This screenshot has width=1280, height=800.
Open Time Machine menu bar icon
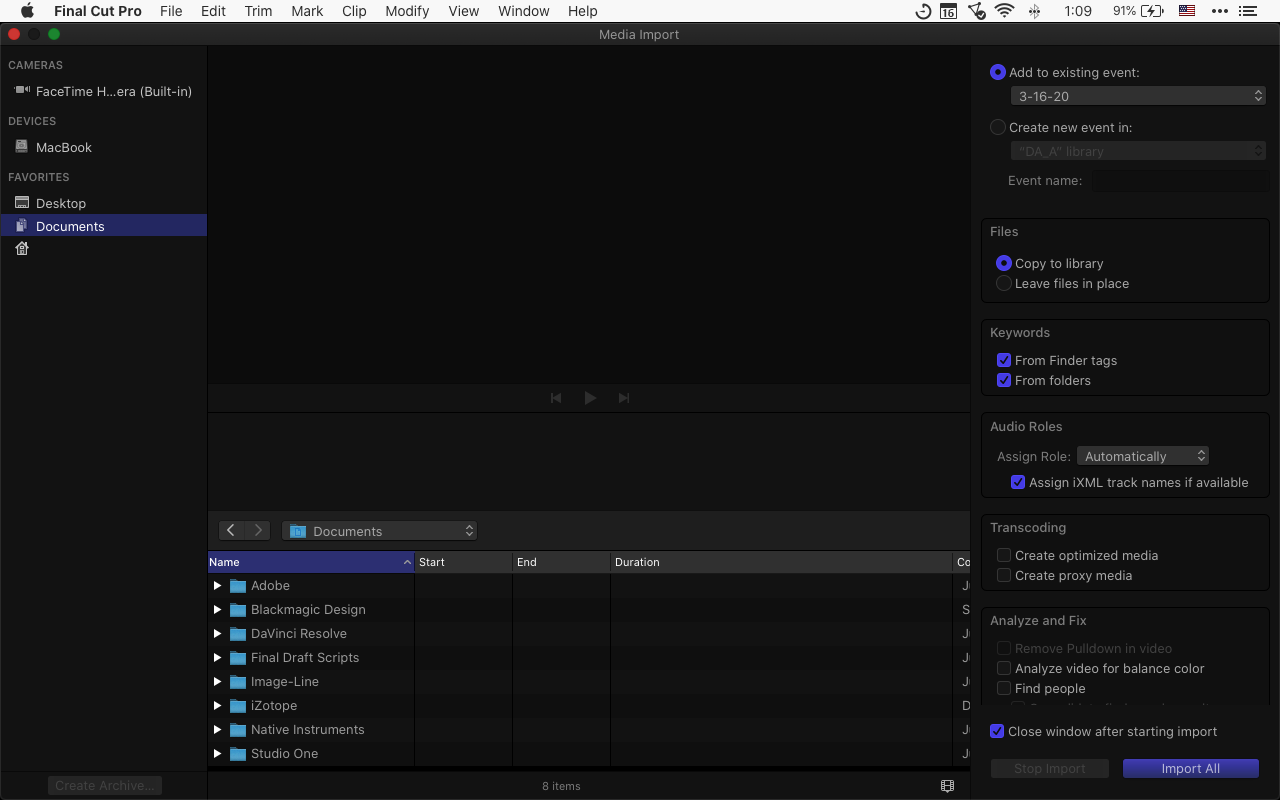click(922, 11)
